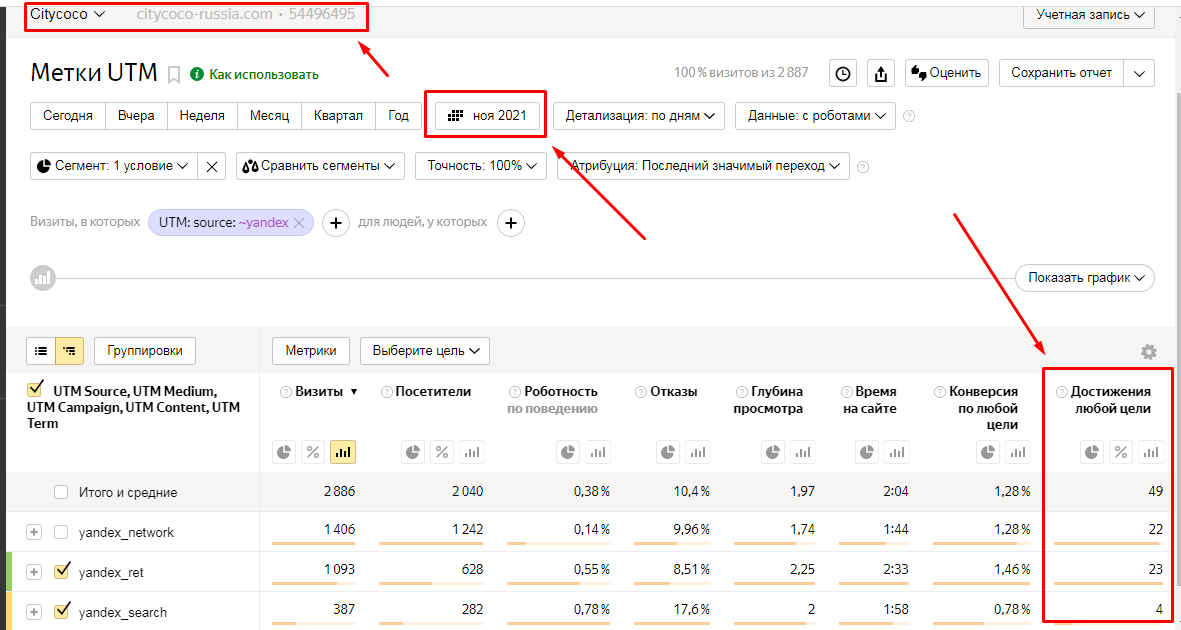
Task: Expand the yandex_network row
Action: (34, 532)
